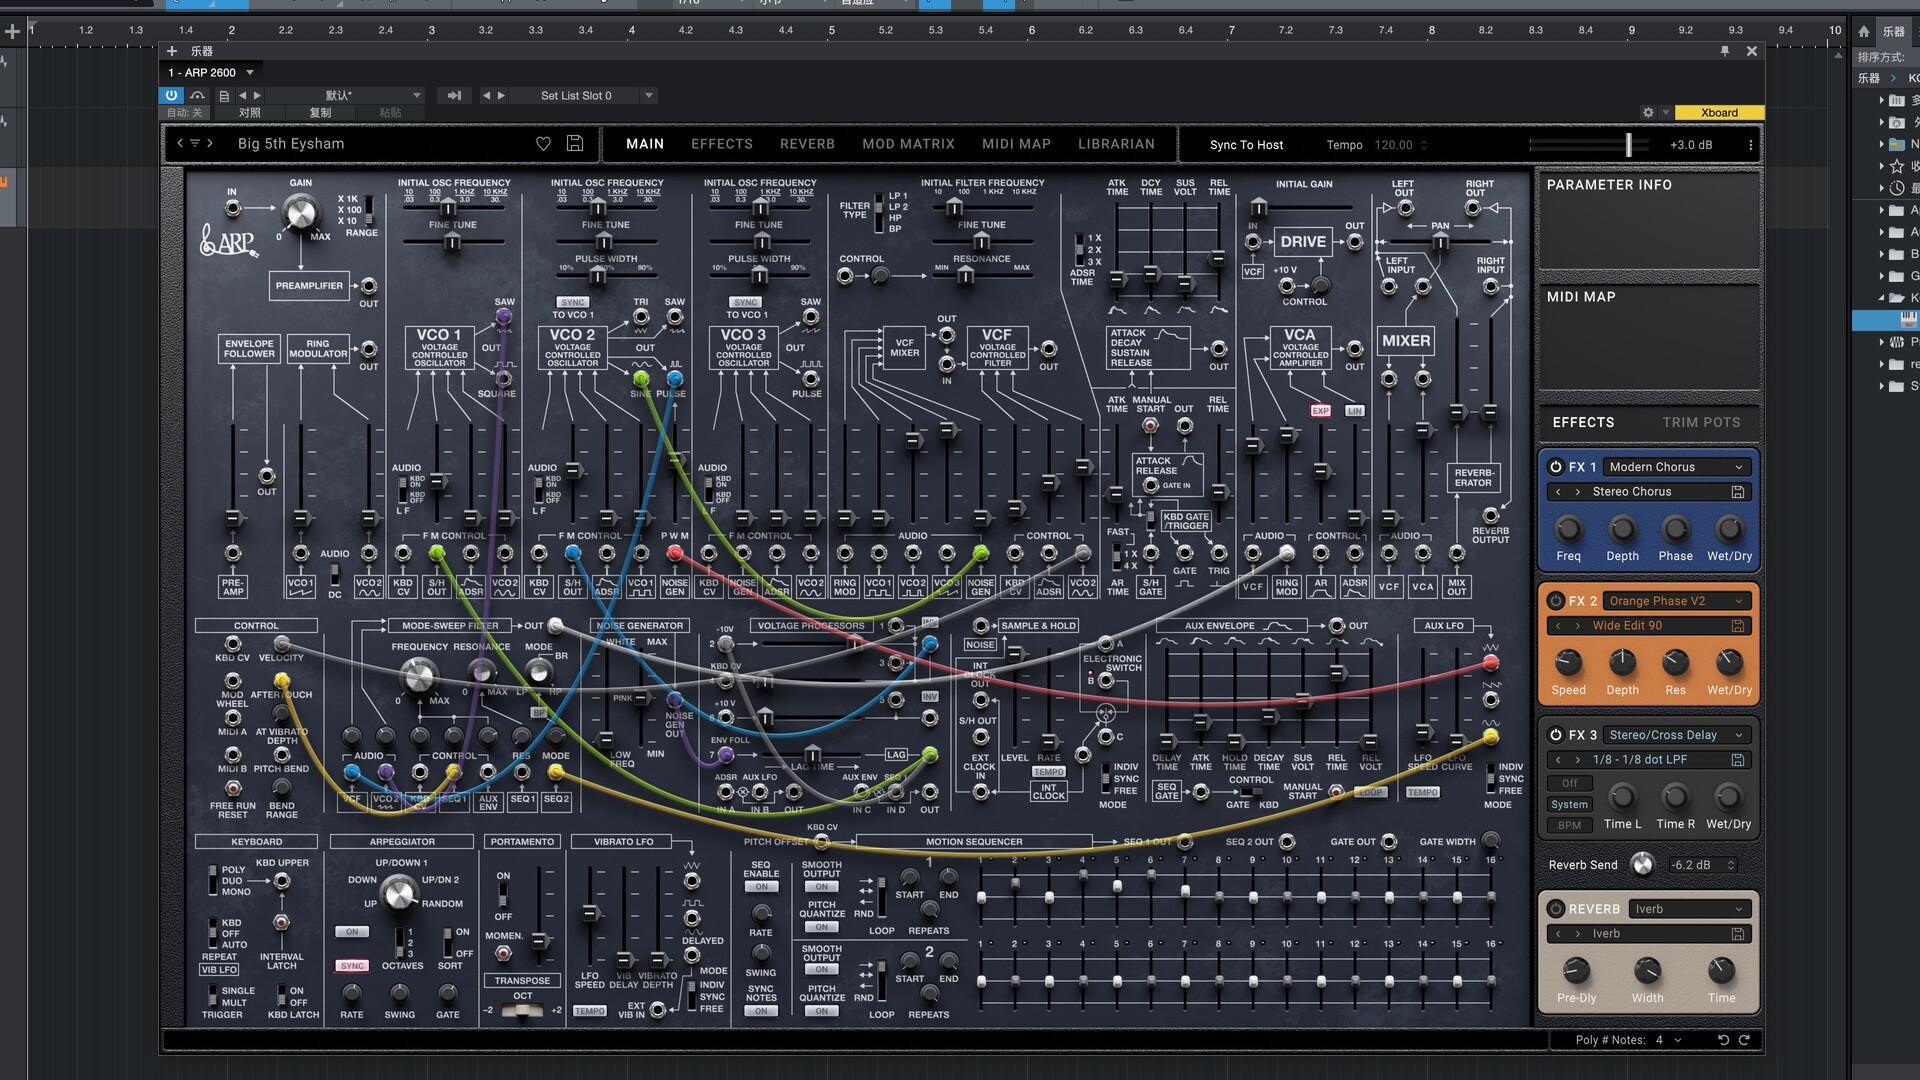Viewport: 1920px width, 1080px height.
Task: Save the Iverb reverb preset
Action: [1738, 934]
